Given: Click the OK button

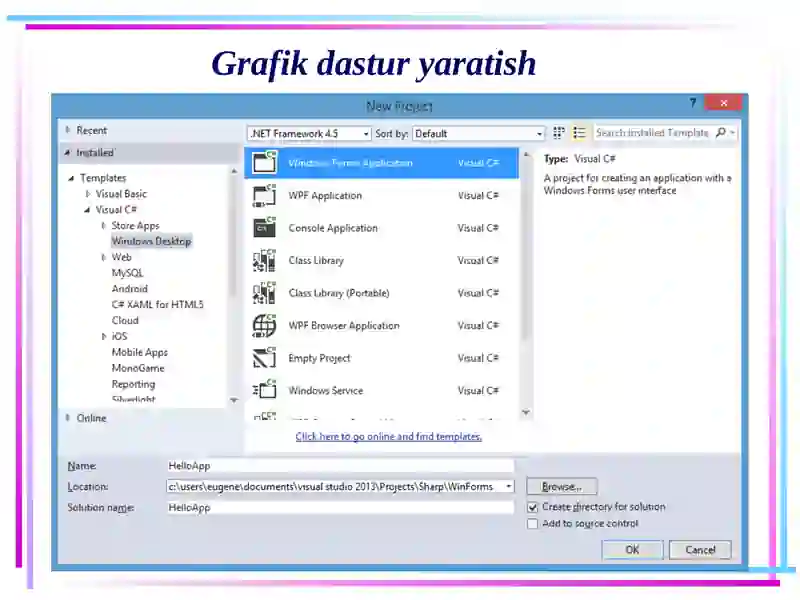Looking at the screenshot, I should click(x=632, y=549).
